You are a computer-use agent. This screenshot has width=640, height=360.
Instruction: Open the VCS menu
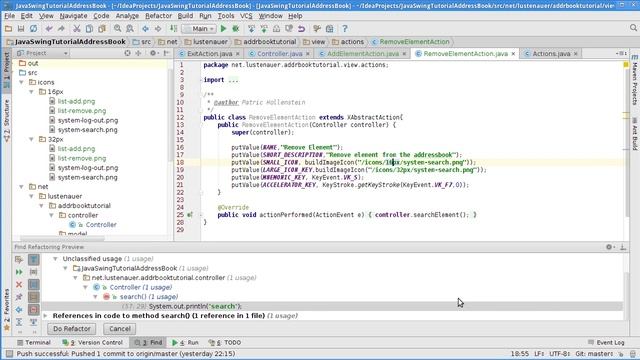(x=246, y=16)
